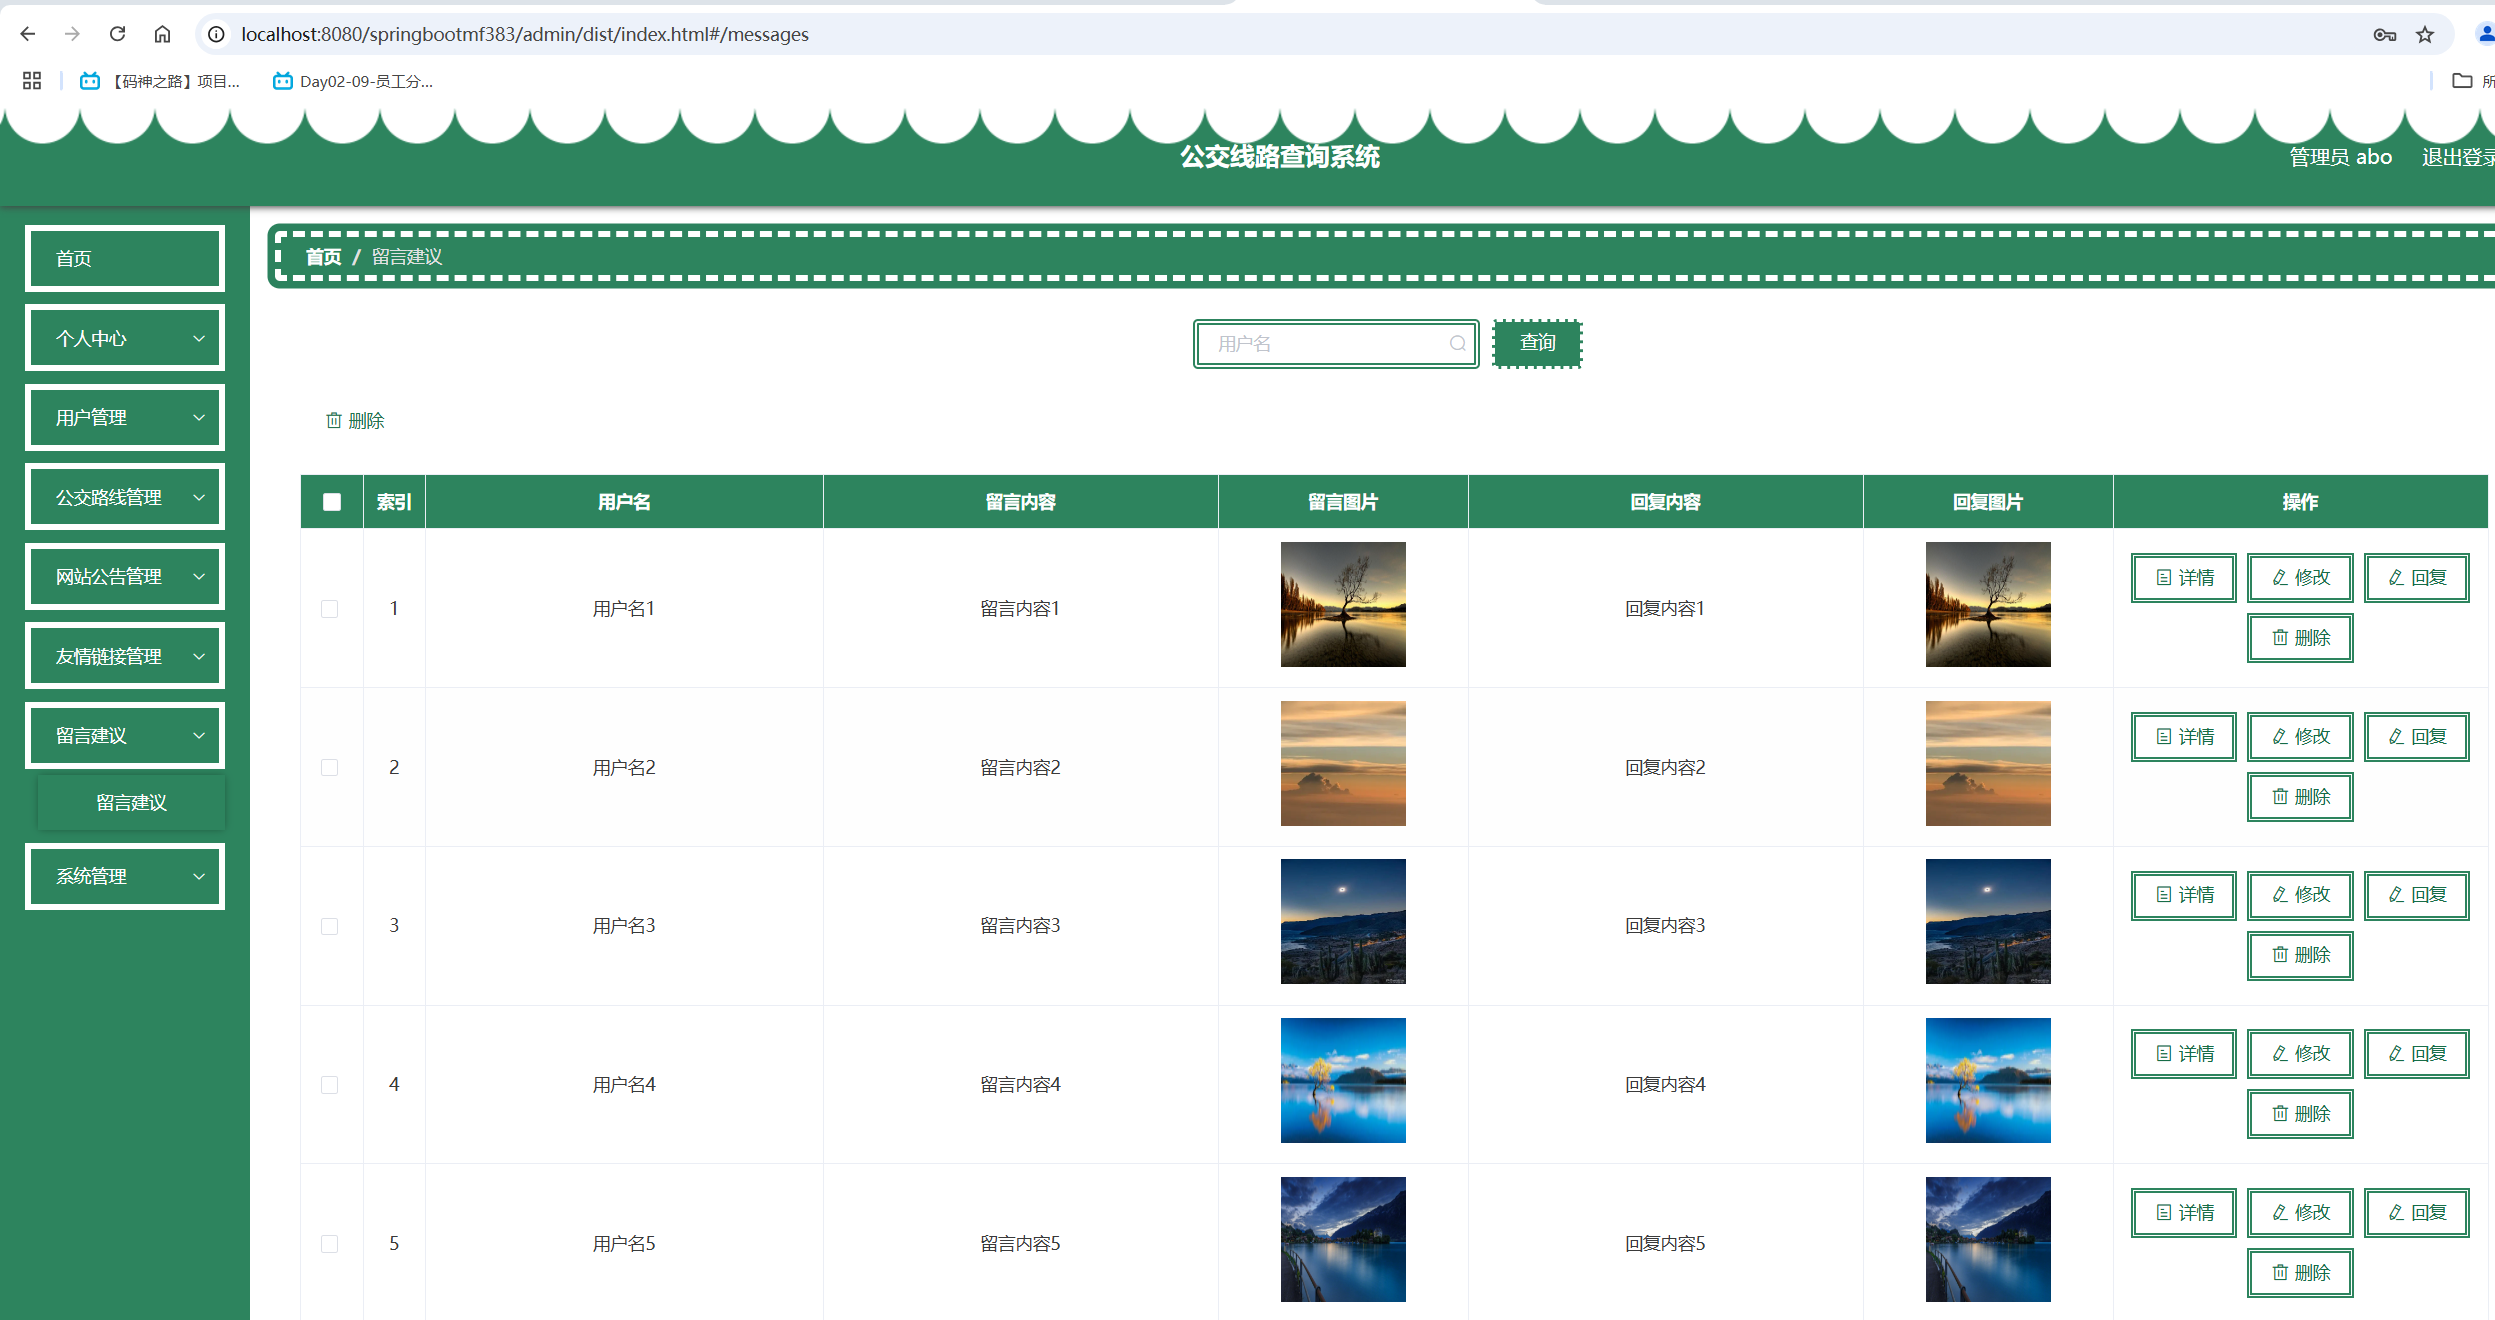Screen dimensions: 2495x1320
Task: Click the browser home icon
Action: tap(162, 34)
